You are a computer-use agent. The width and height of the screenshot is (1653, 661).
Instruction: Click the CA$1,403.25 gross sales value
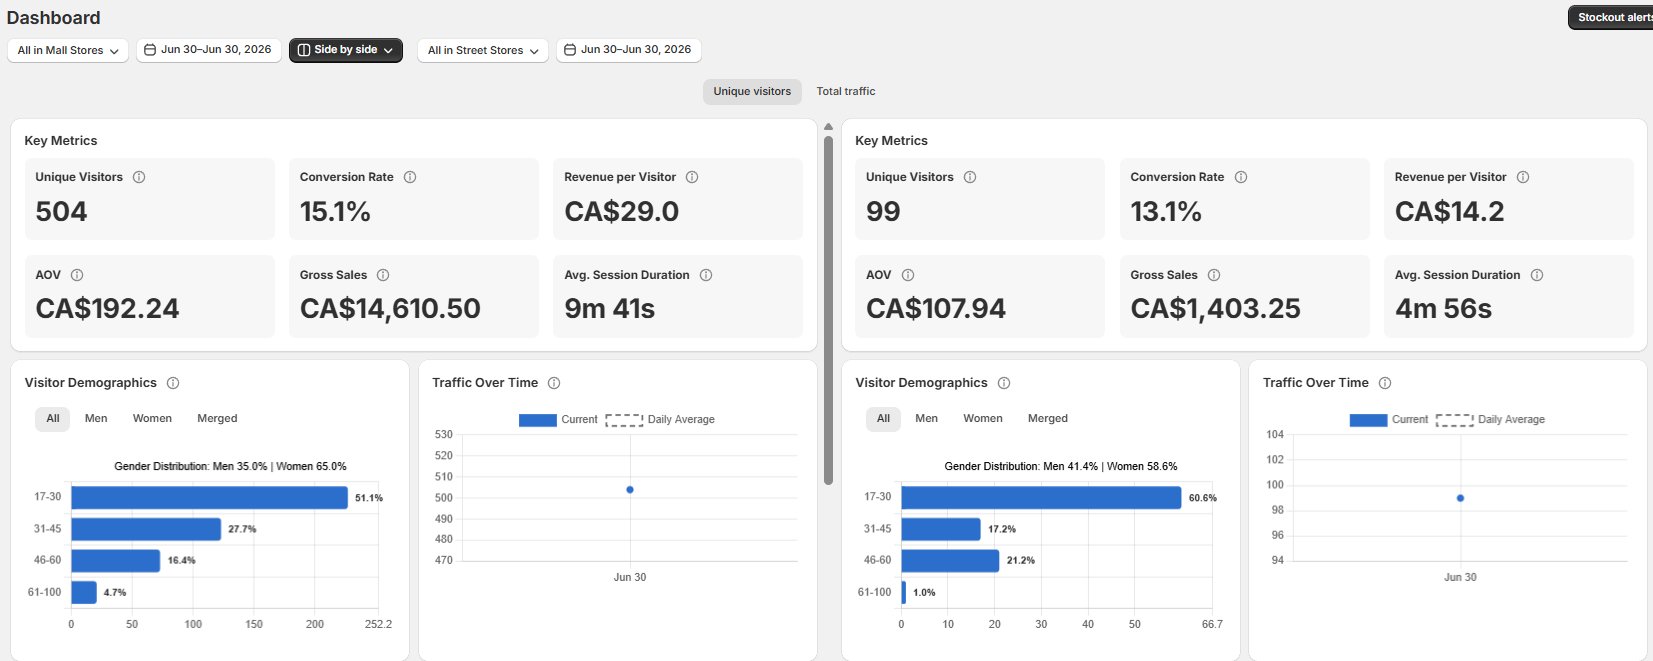coord(1215,309)
